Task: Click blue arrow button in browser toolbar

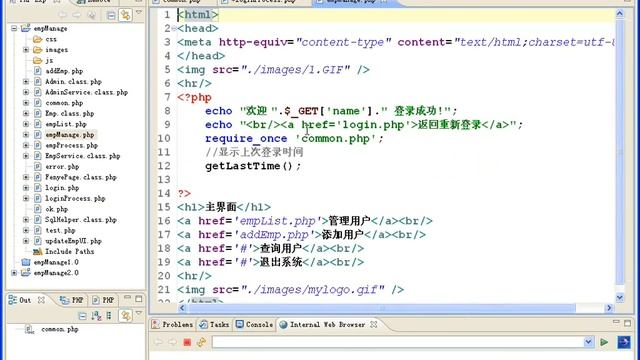Action: [624, 342]
